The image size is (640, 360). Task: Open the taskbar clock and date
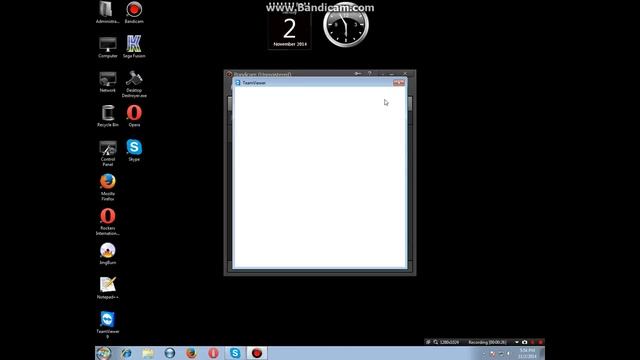click(x=527, y=353)
